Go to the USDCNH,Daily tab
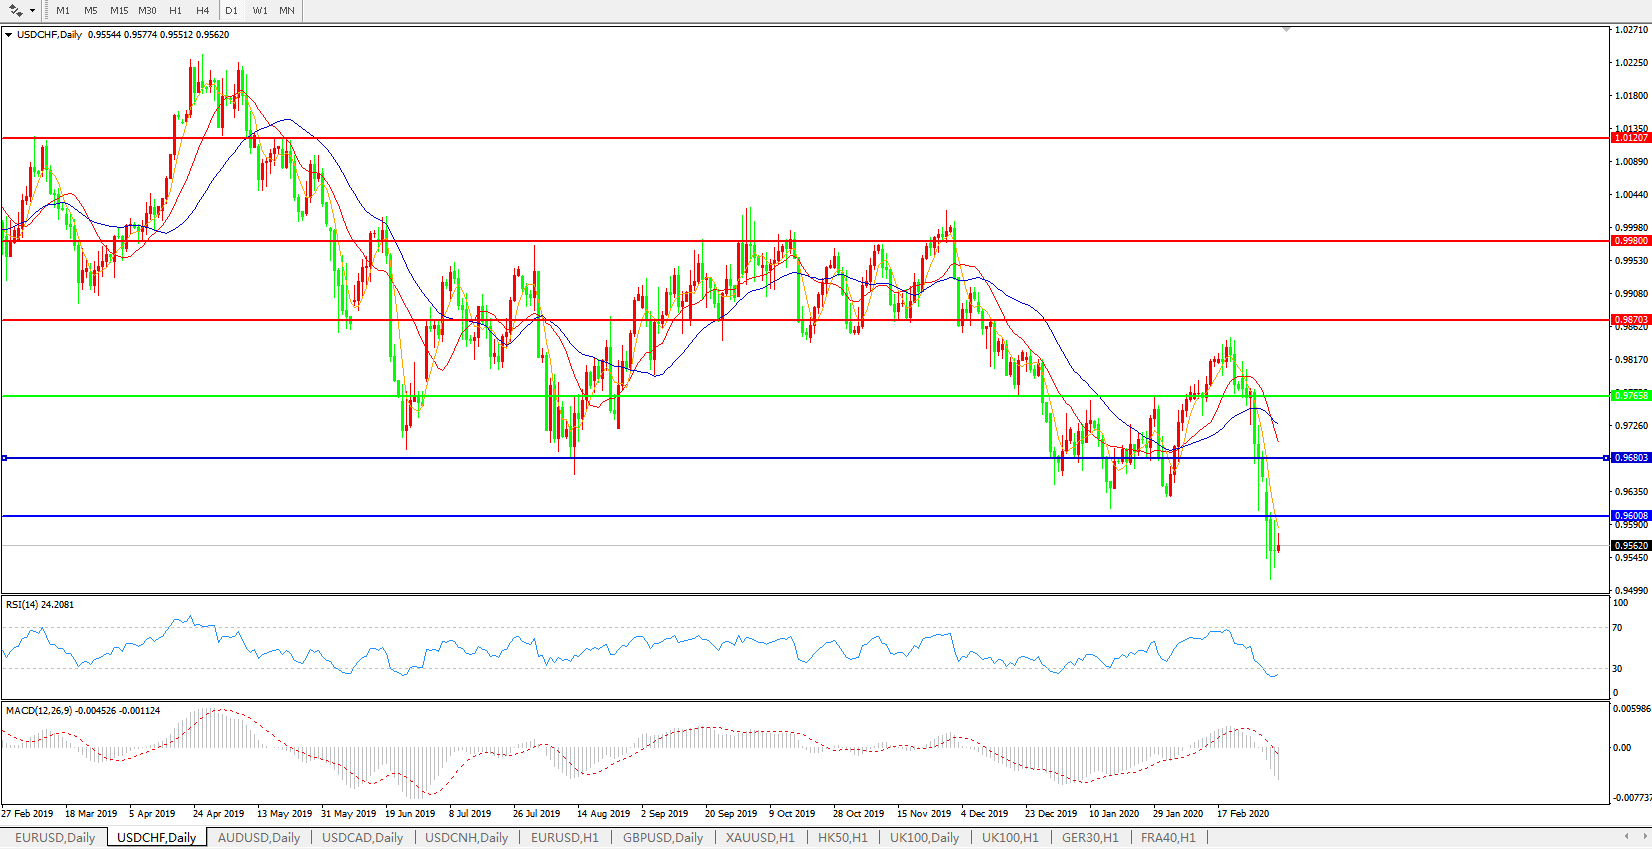1652x849 pixels. click(466, 838)
